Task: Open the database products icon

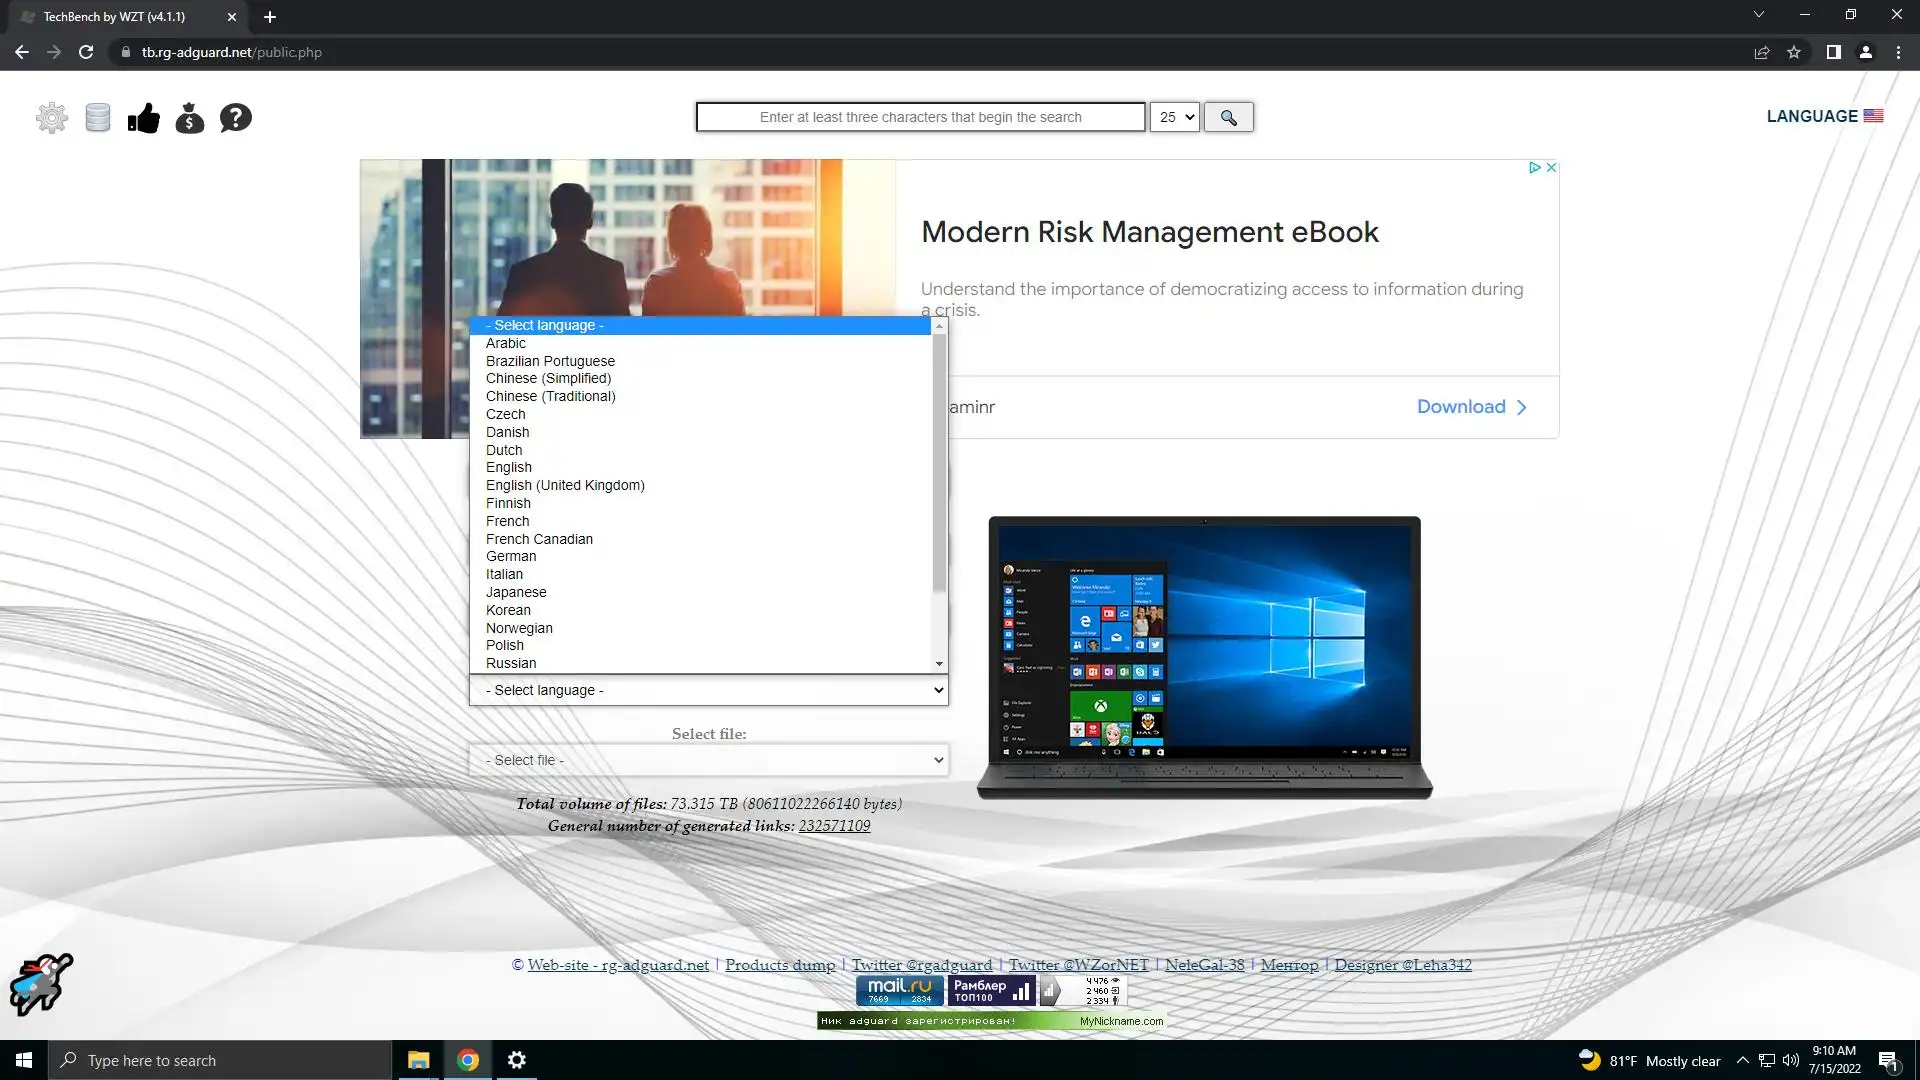Action: tap(98, 118)
